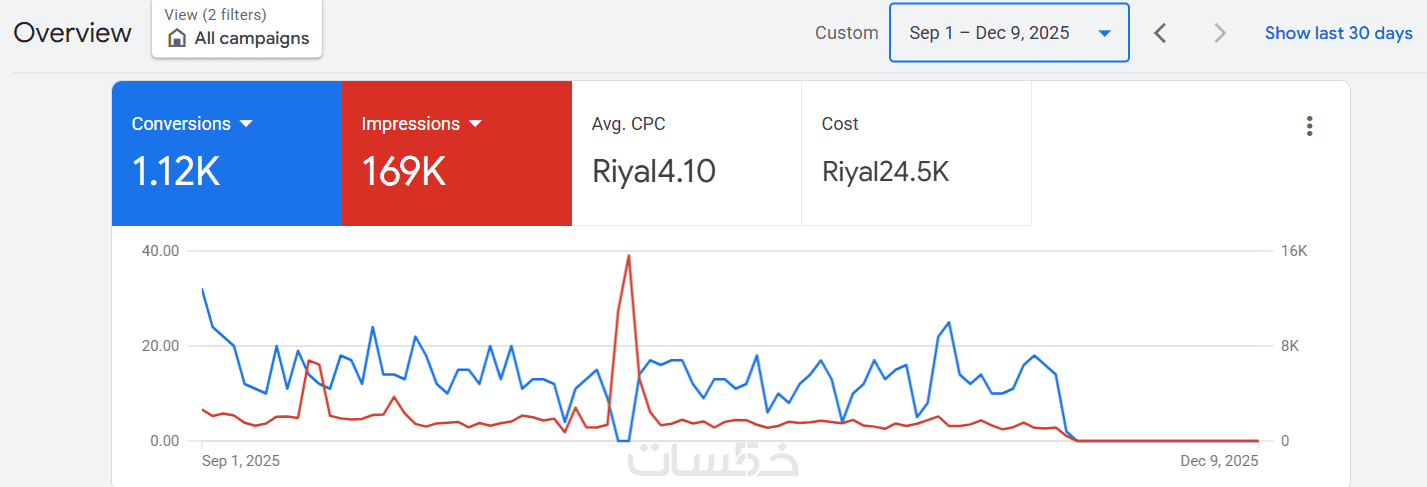Select the Avg. CPC metric card
1427x487 pixels.
(686, 153)
